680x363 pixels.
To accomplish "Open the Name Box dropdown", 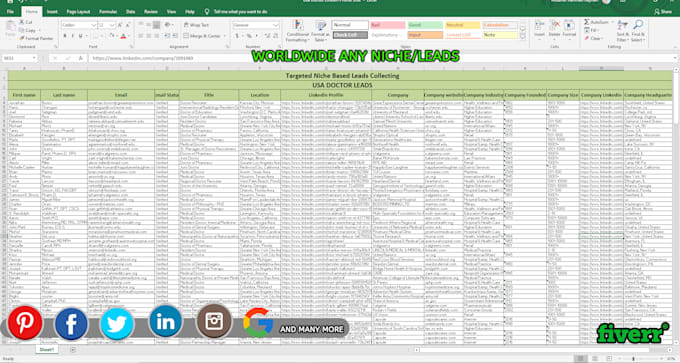I will click(34, 58).
